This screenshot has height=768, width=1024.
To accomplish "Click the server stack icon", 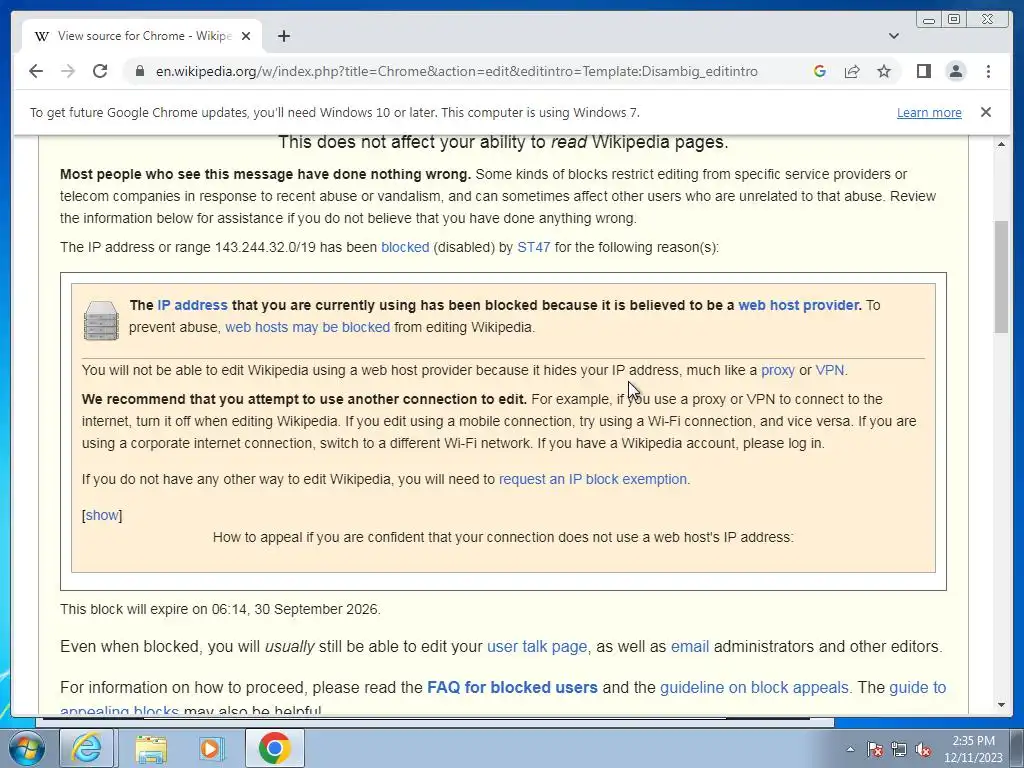I will pos(101,321).
